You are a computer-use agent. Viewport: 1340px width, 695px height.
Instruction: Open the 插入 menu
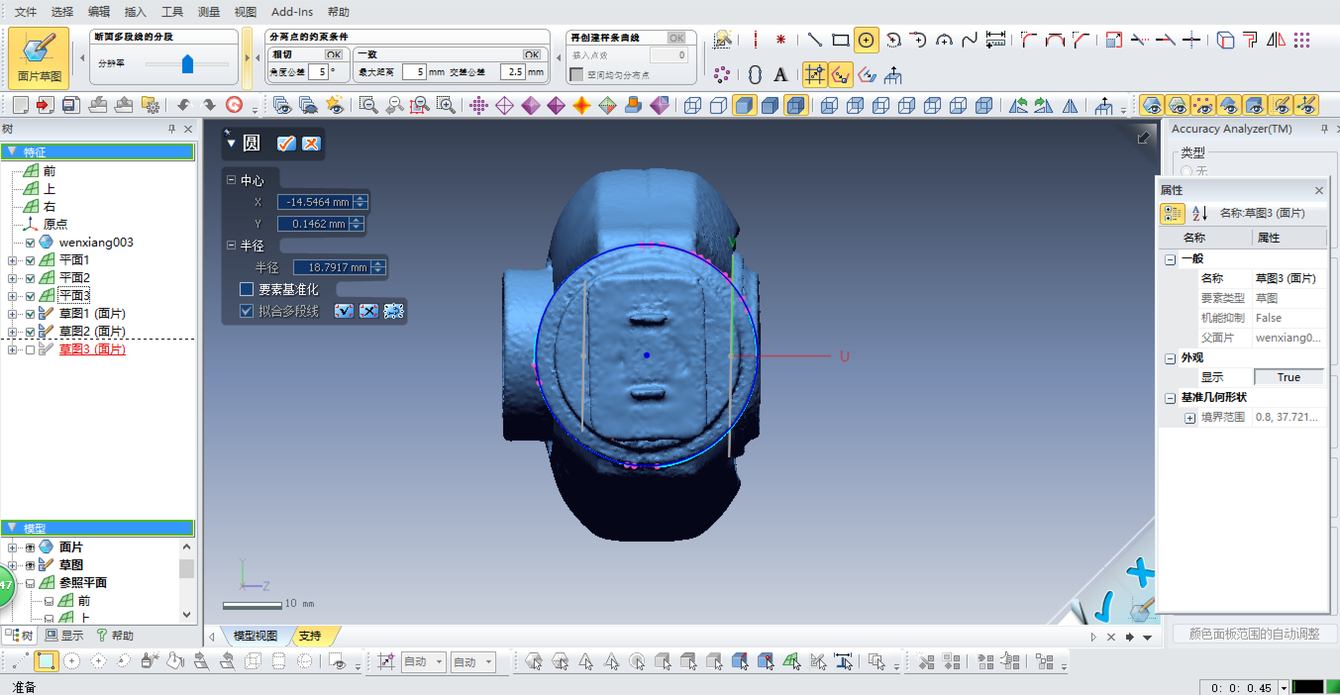(135, 12)
